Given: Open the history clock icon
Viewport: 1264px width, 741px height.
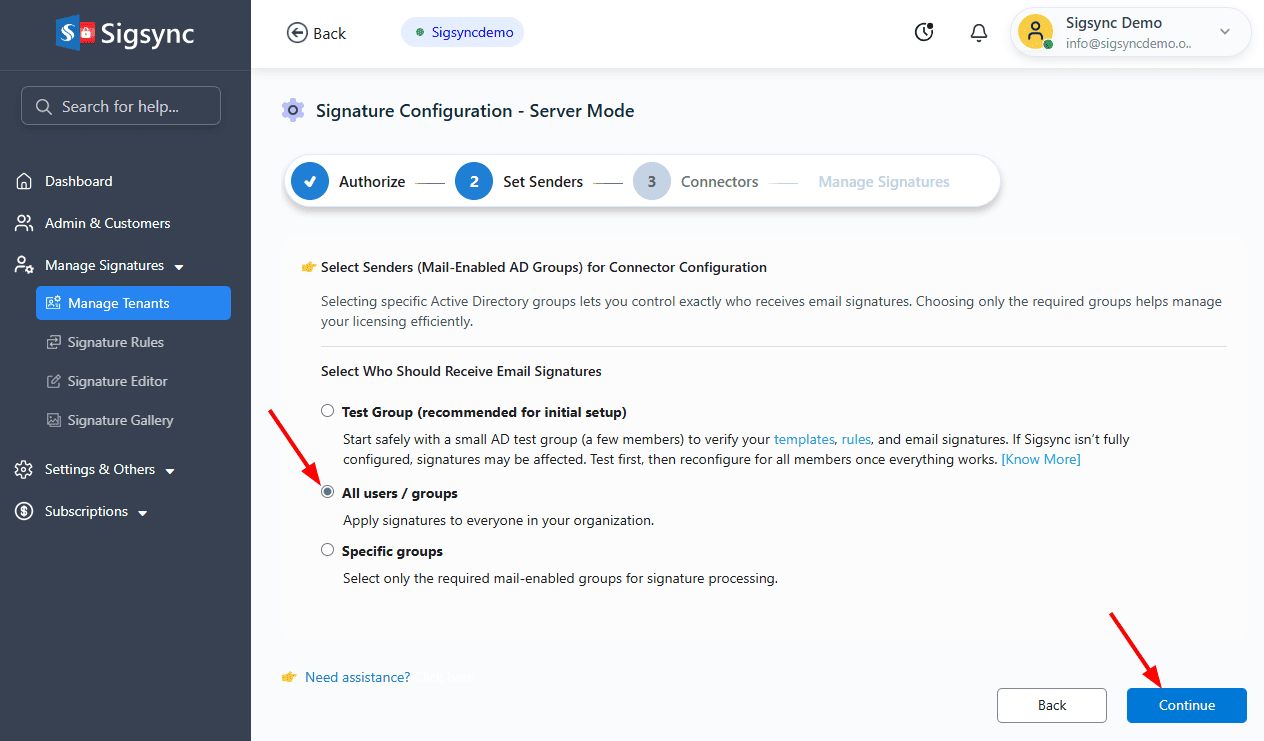Looking at the screenshot, I should coord(925,33).
